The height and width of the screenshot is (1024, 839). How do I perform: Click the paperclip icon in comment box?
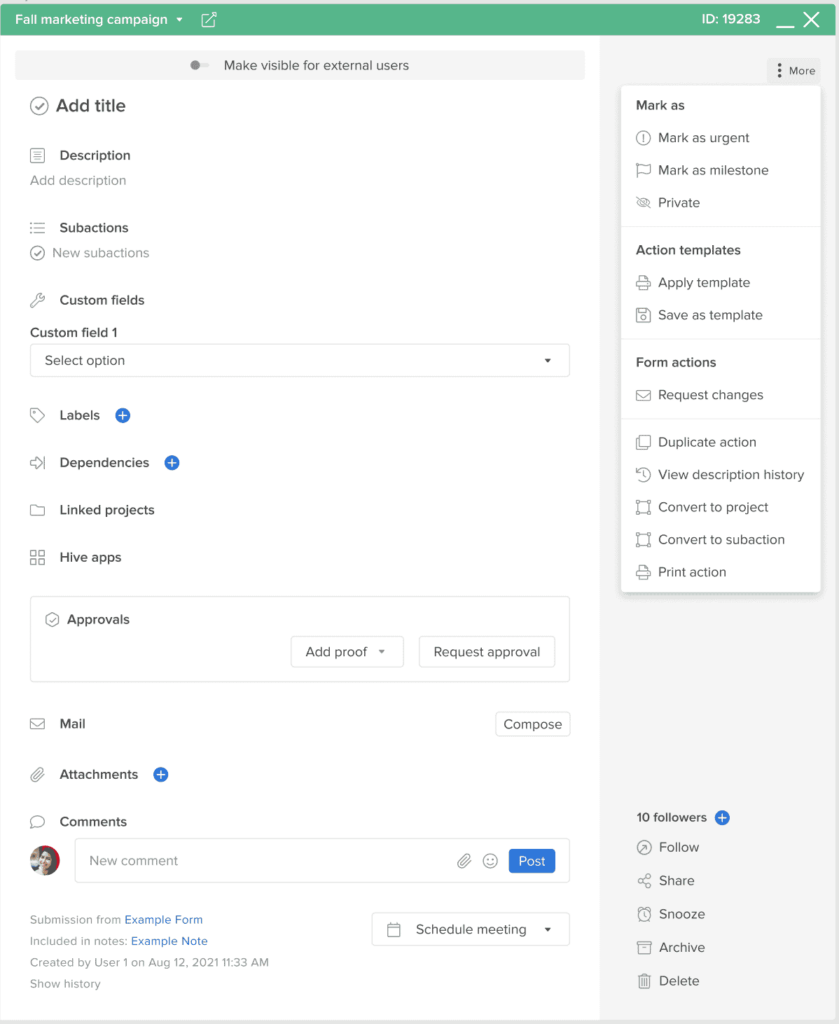[x=464, y=861]
